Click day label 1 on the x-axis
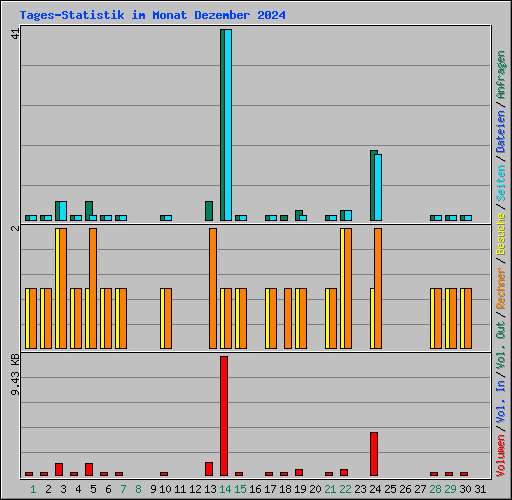Image resolution: width=512 pixels, height=500 pixels. click(33, 489)
